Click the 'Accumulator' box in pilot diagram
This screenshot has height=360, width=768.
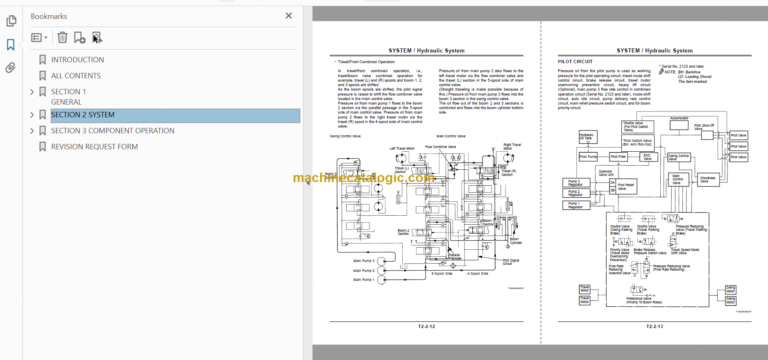point(679,124)
